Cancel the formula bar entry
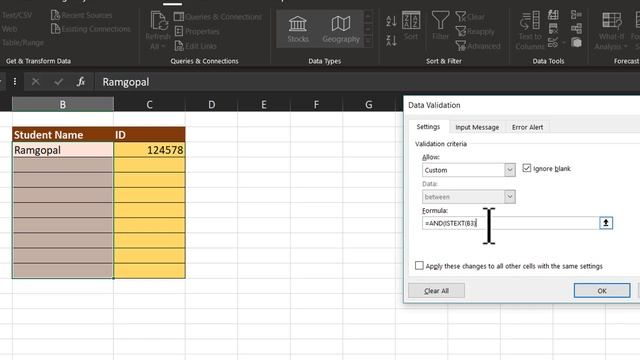Screen dimensions: 640x360 (x=36, y=82)
